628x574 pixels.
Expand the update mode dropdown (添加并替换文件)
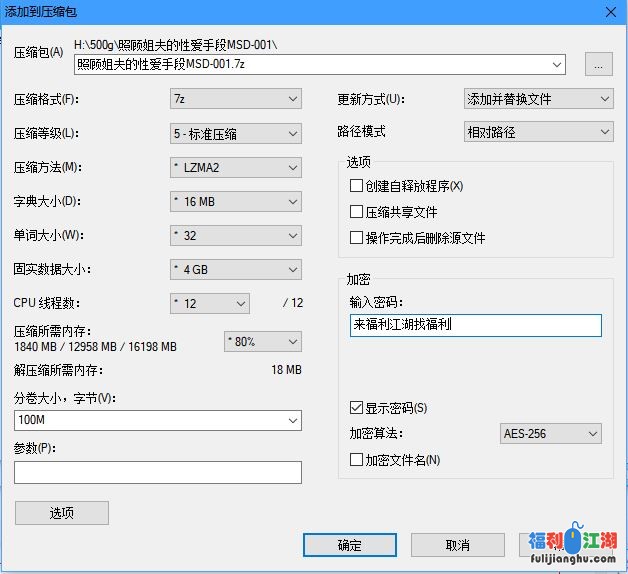point(538,99)
